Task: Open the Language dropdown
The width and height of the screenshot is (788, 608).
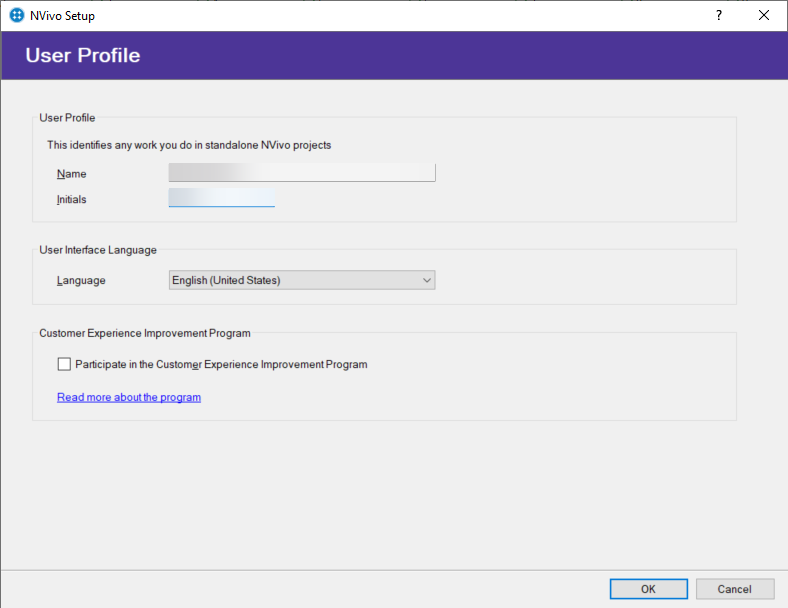Action: [x=302, y=280]
